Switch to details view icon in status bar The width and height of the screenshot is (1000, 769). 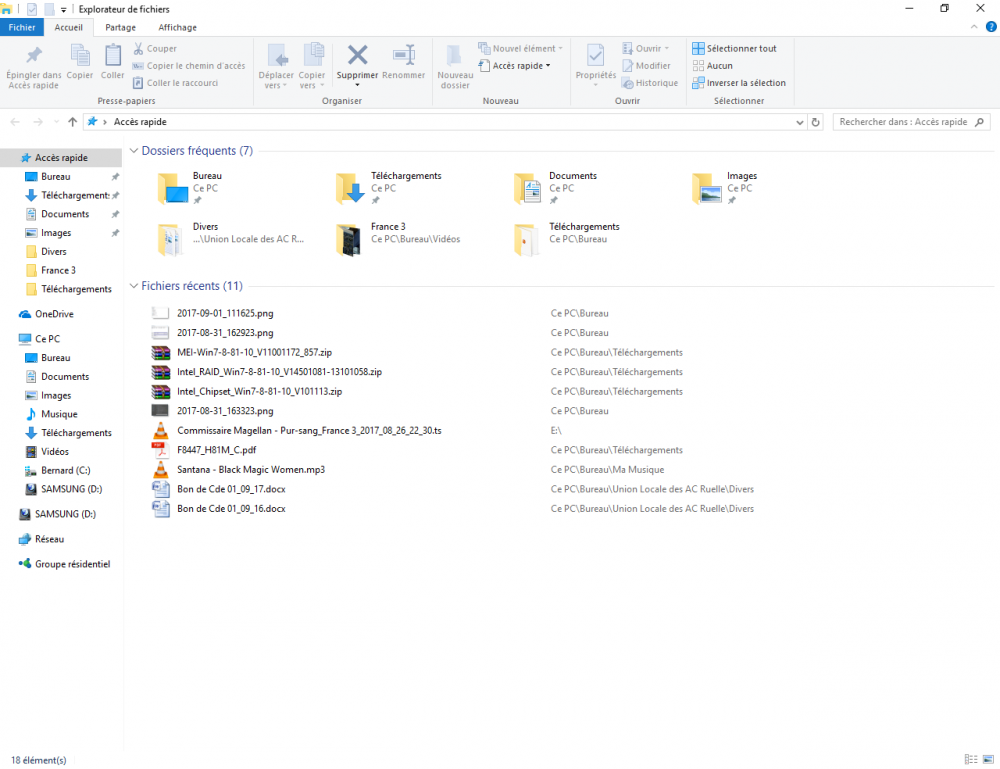pyautogui.click(x=971, y=759)
